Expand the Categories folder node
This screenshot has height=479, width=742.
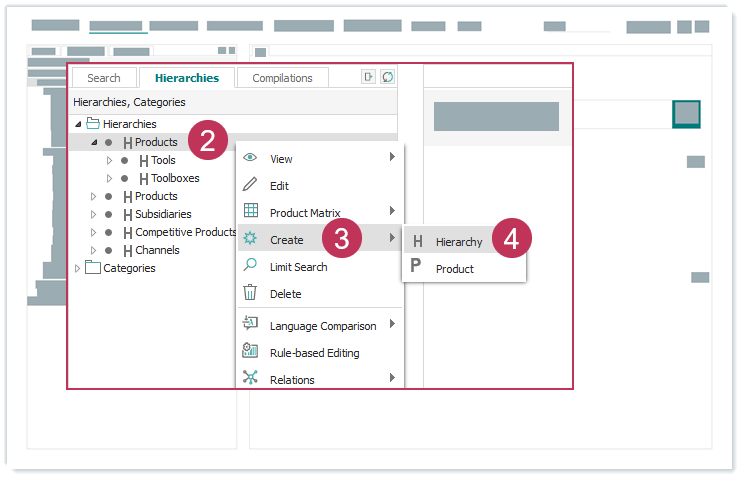78,268
